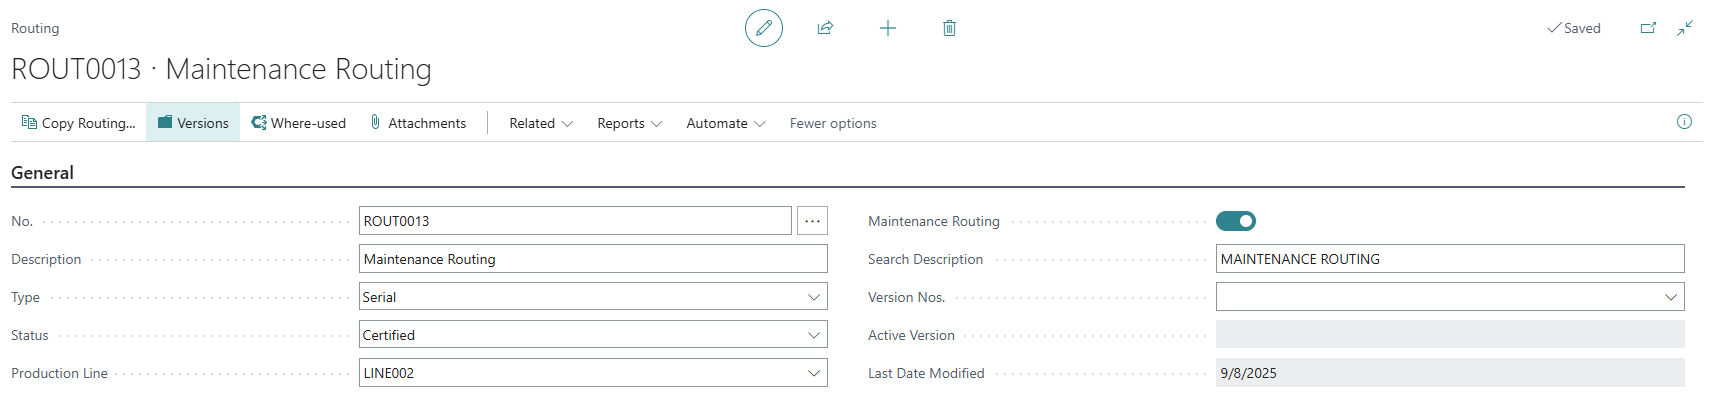Click the pencil edit icon
The height and width of the screenshot is (409, 1720).
764,28
